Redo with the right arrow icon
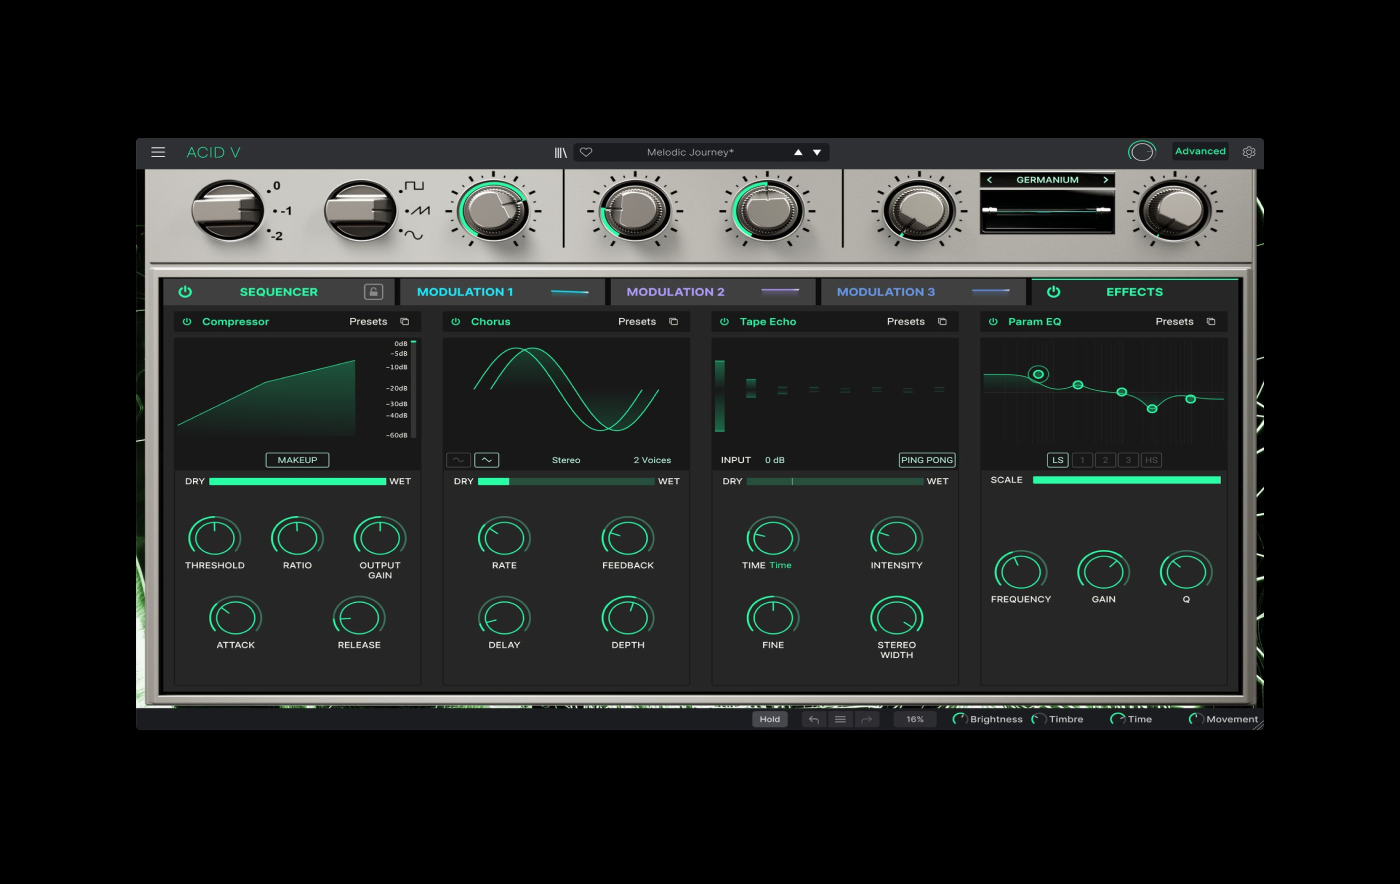1400x884 pixels. (866, 719)
